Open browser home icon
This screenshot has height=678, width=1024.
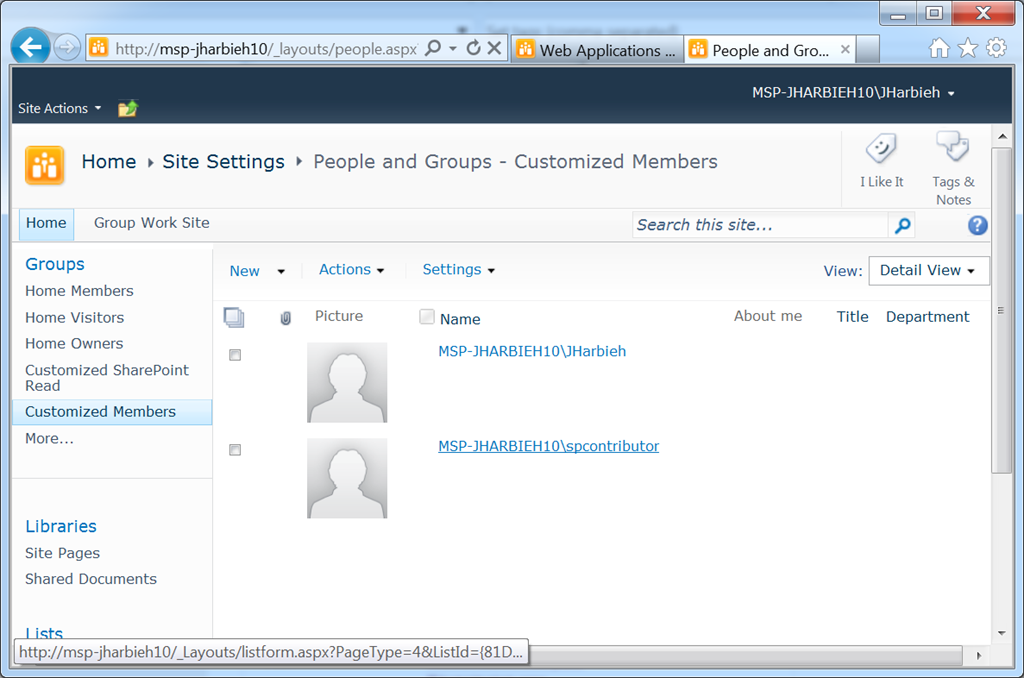click(939, 48)
